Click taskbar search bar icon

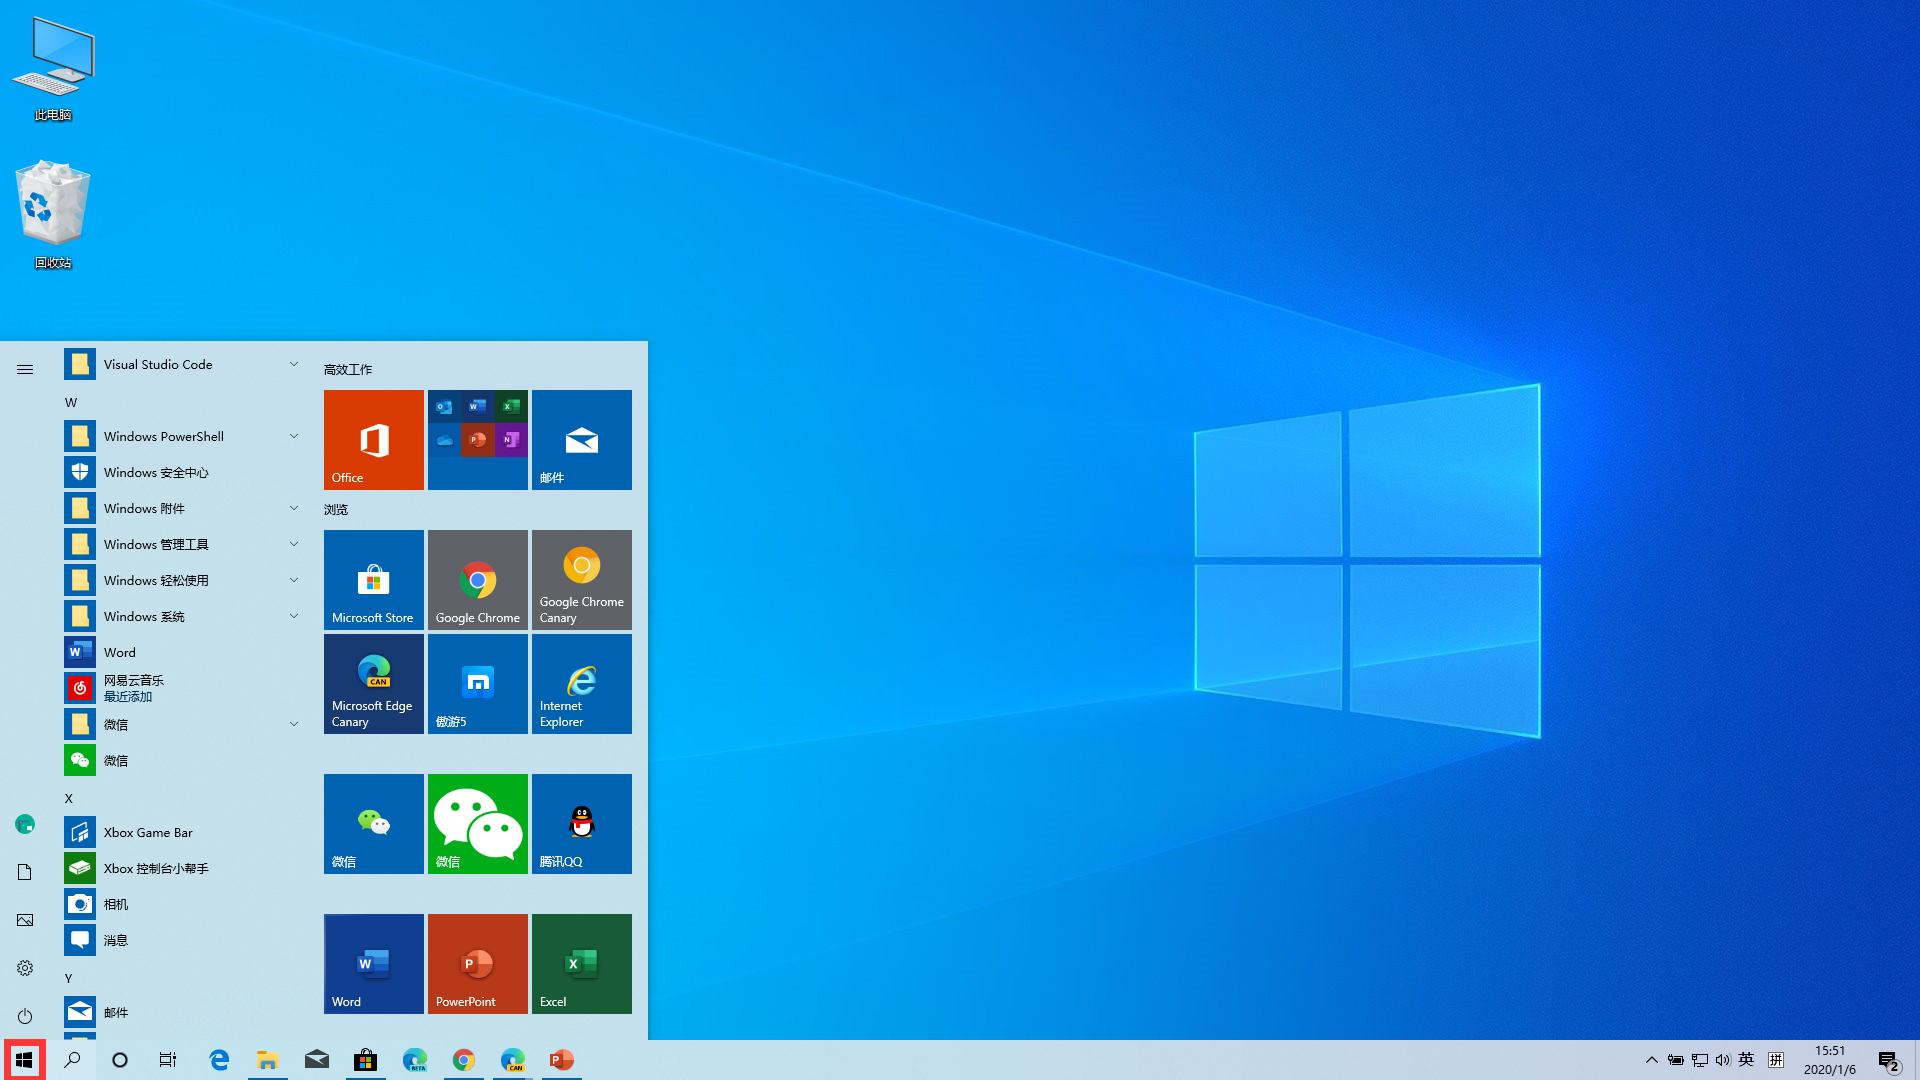pyautogui.click(x=71, y=1059)
